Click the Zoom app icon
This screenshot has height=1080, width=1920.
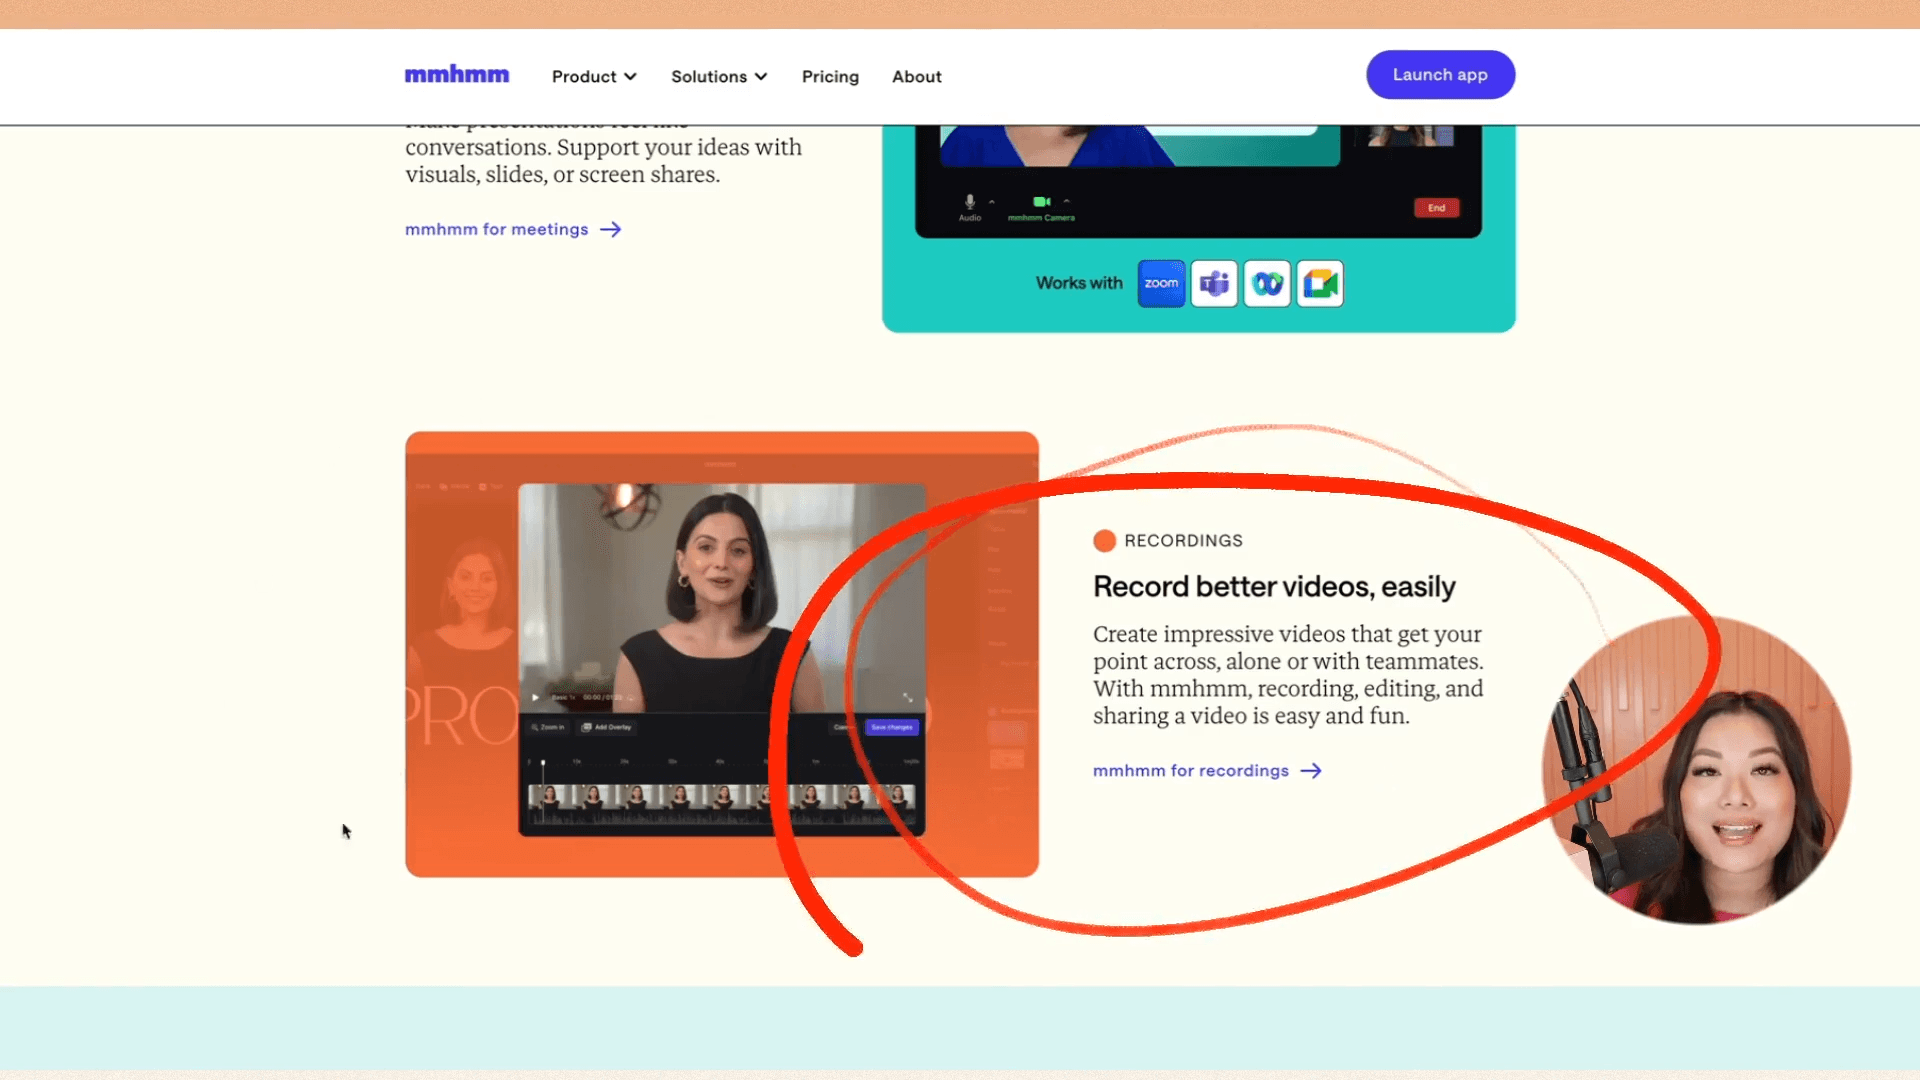pyautogui.click(x=1161, y=284)
